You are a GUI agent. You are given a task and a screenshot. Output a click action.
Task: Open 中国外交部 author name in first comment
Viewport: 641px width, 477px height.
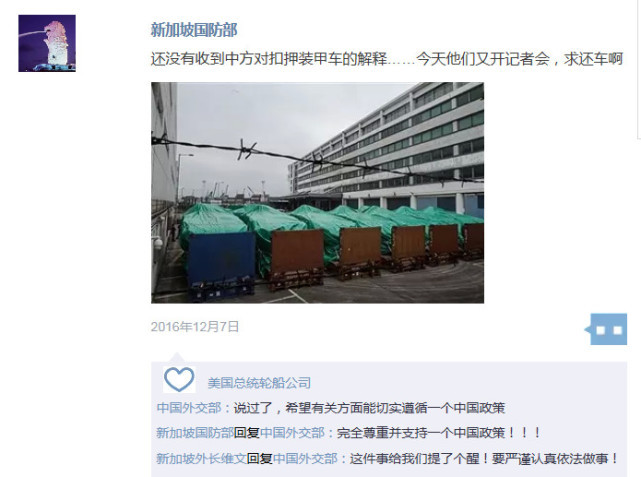[x=189, y=408]
